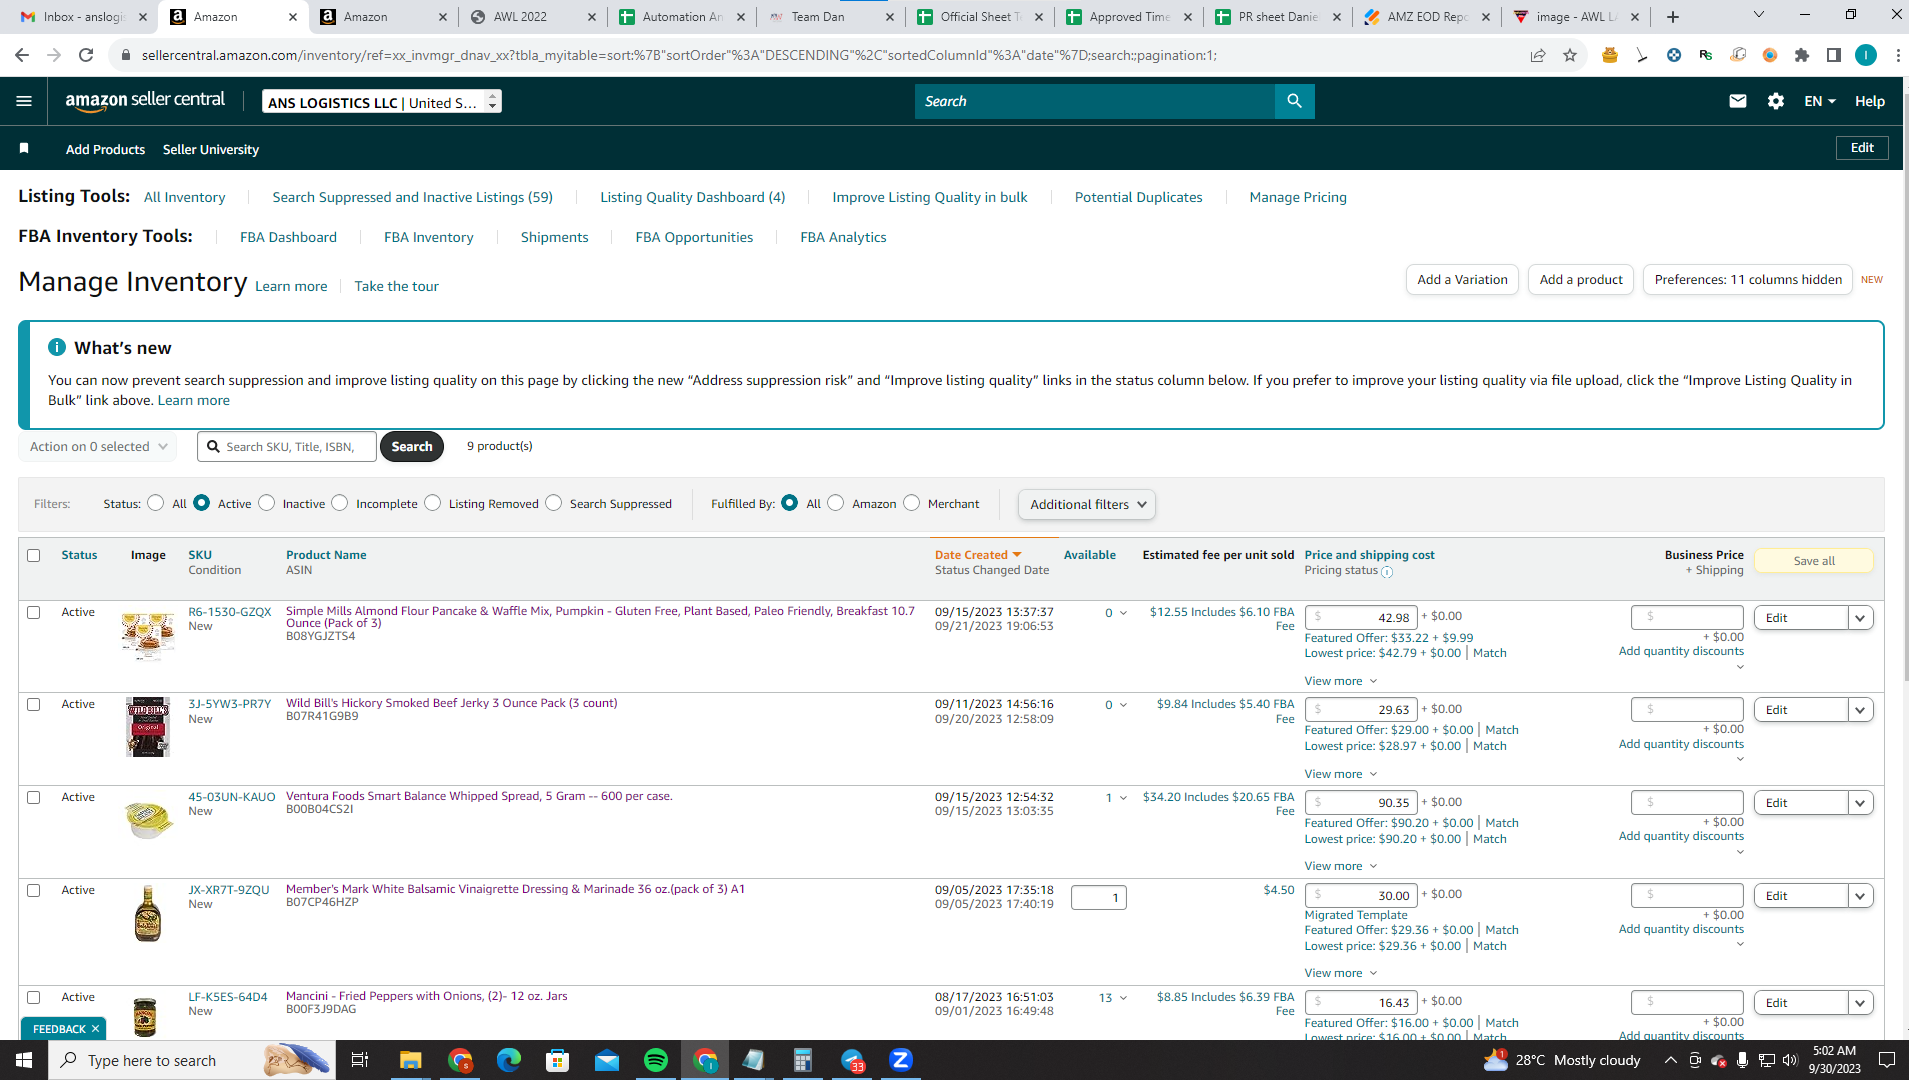Click Add a product button
The height and width of the screenshot is (1080, 1909).
[1581, 279]
